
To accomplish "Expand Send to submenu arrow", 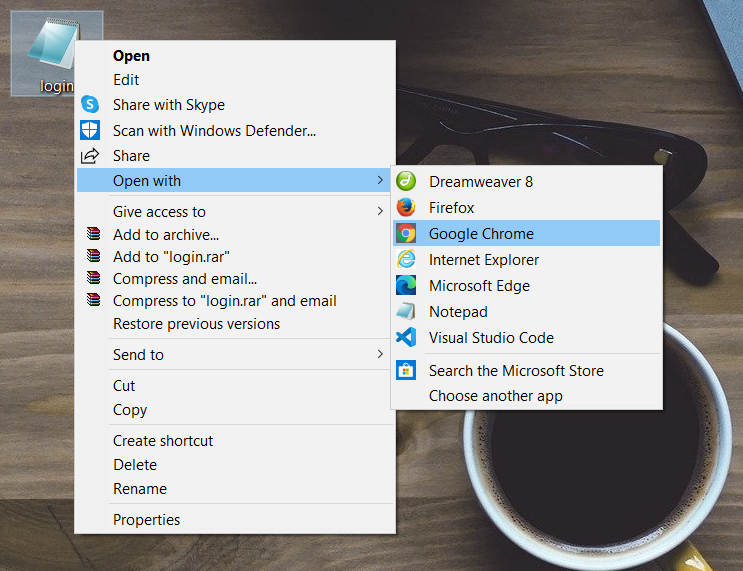I will point(380,354).
